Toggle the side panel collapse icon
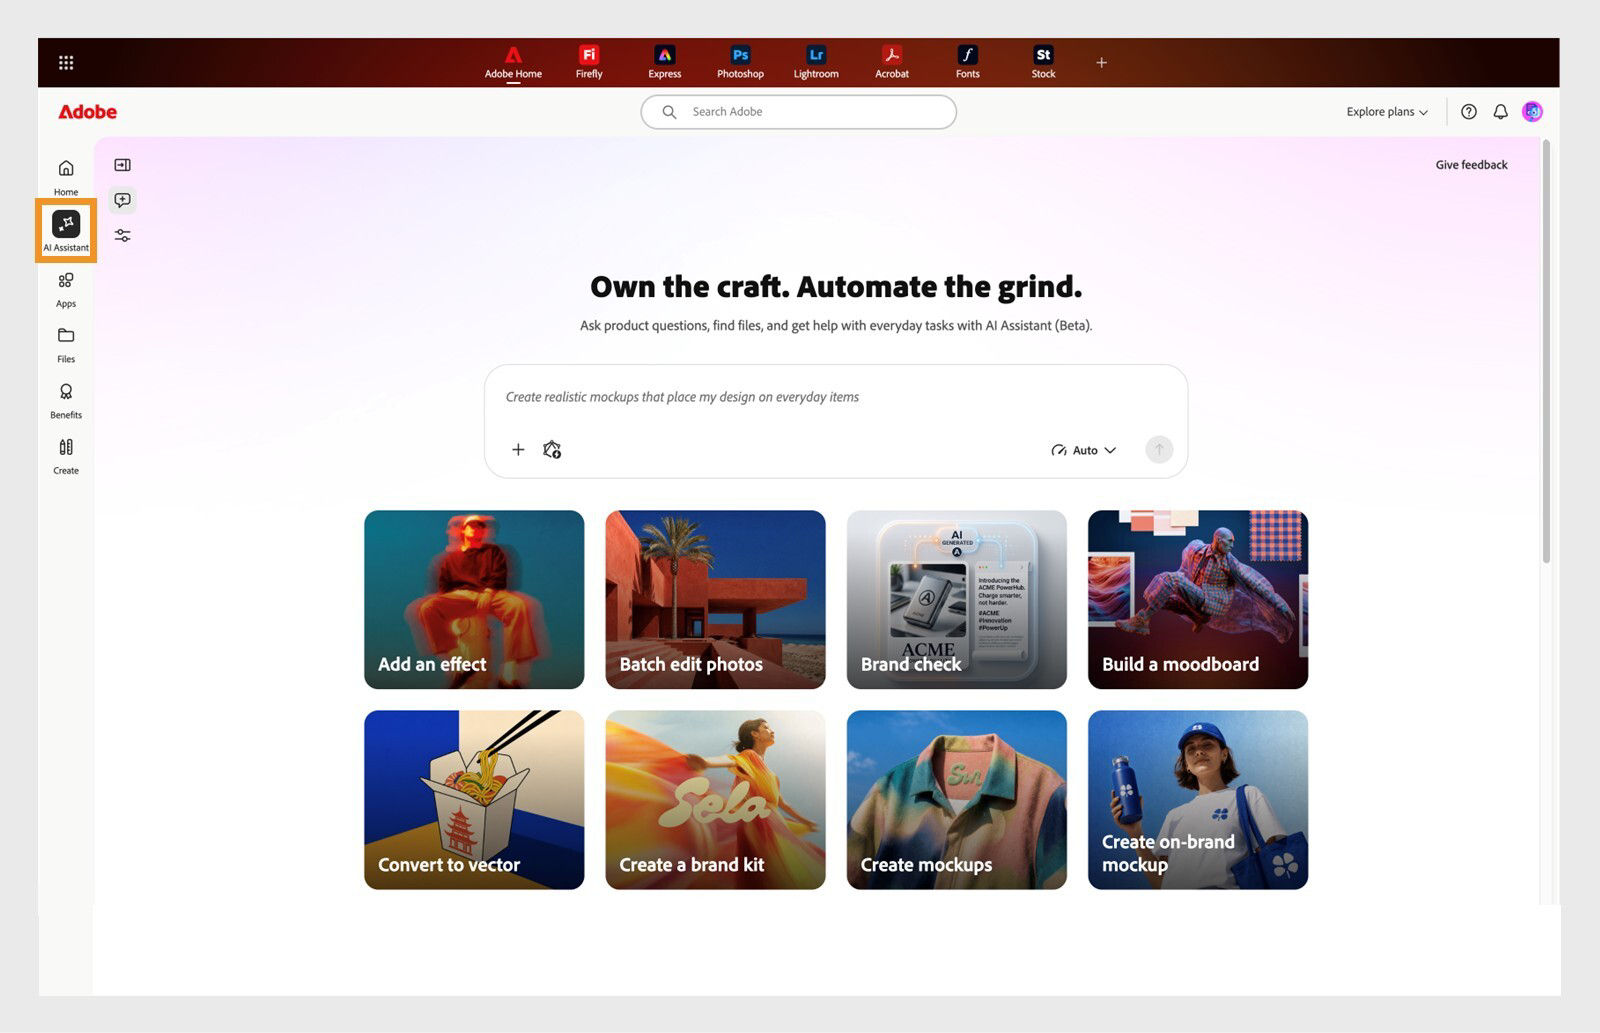Image resolution: width=1600 pixels, height=1033 pixels. 122,165
